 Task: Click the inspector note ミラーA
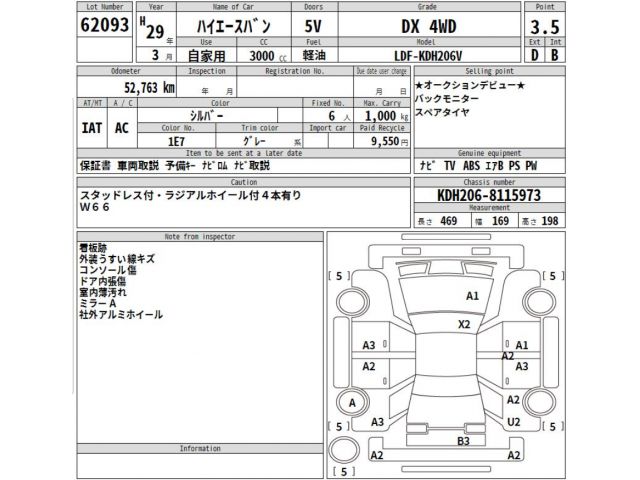coord(98,303)
